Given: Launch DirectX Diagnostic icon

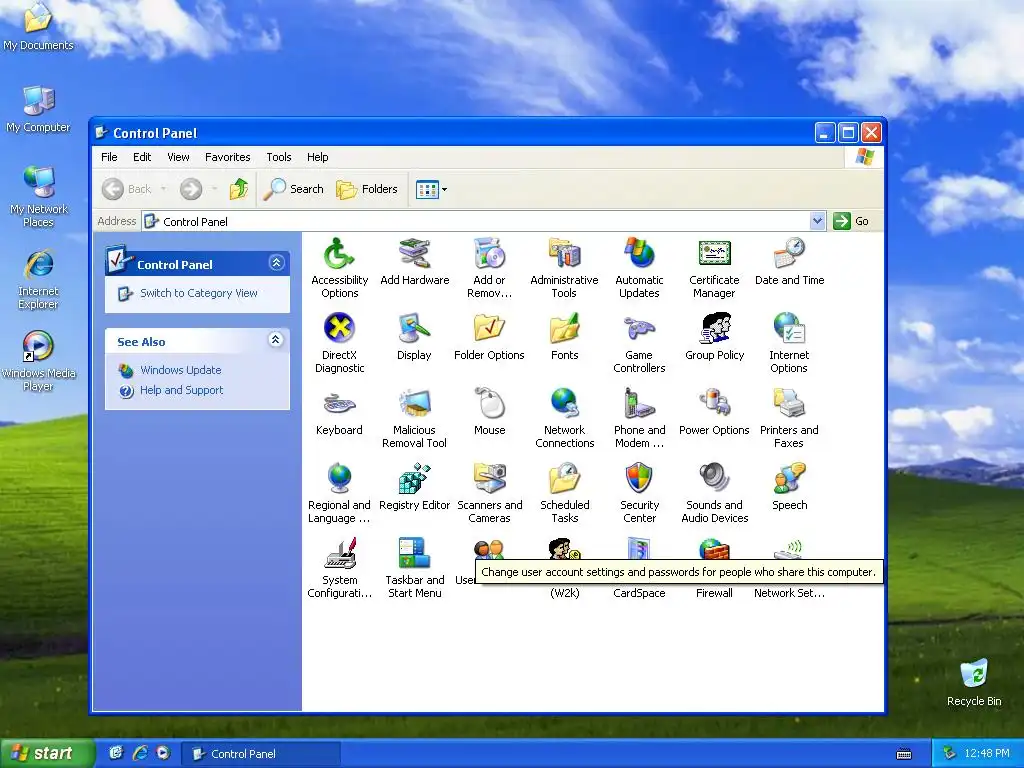Looking at the screenshot, I should tap(339, 328).
